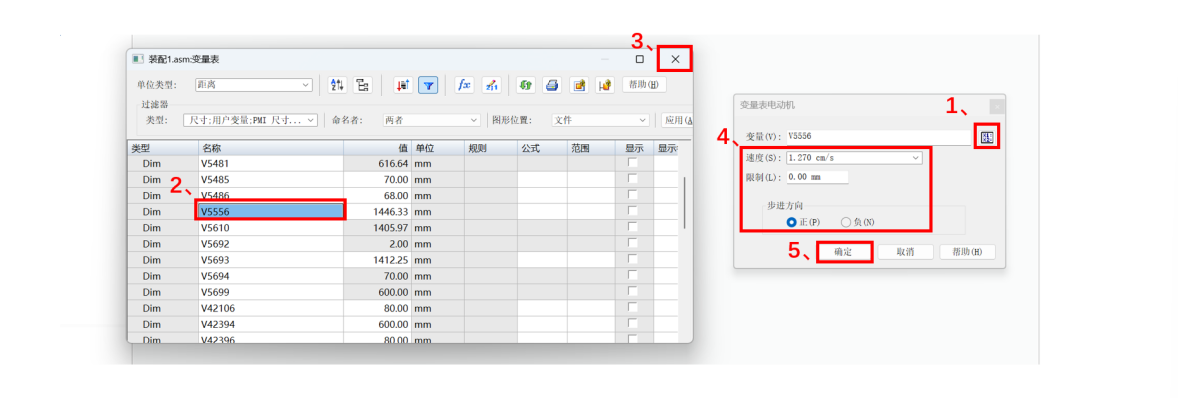
Task: Close the 装配1.asm 变量表 window
Action: [675, 59]
